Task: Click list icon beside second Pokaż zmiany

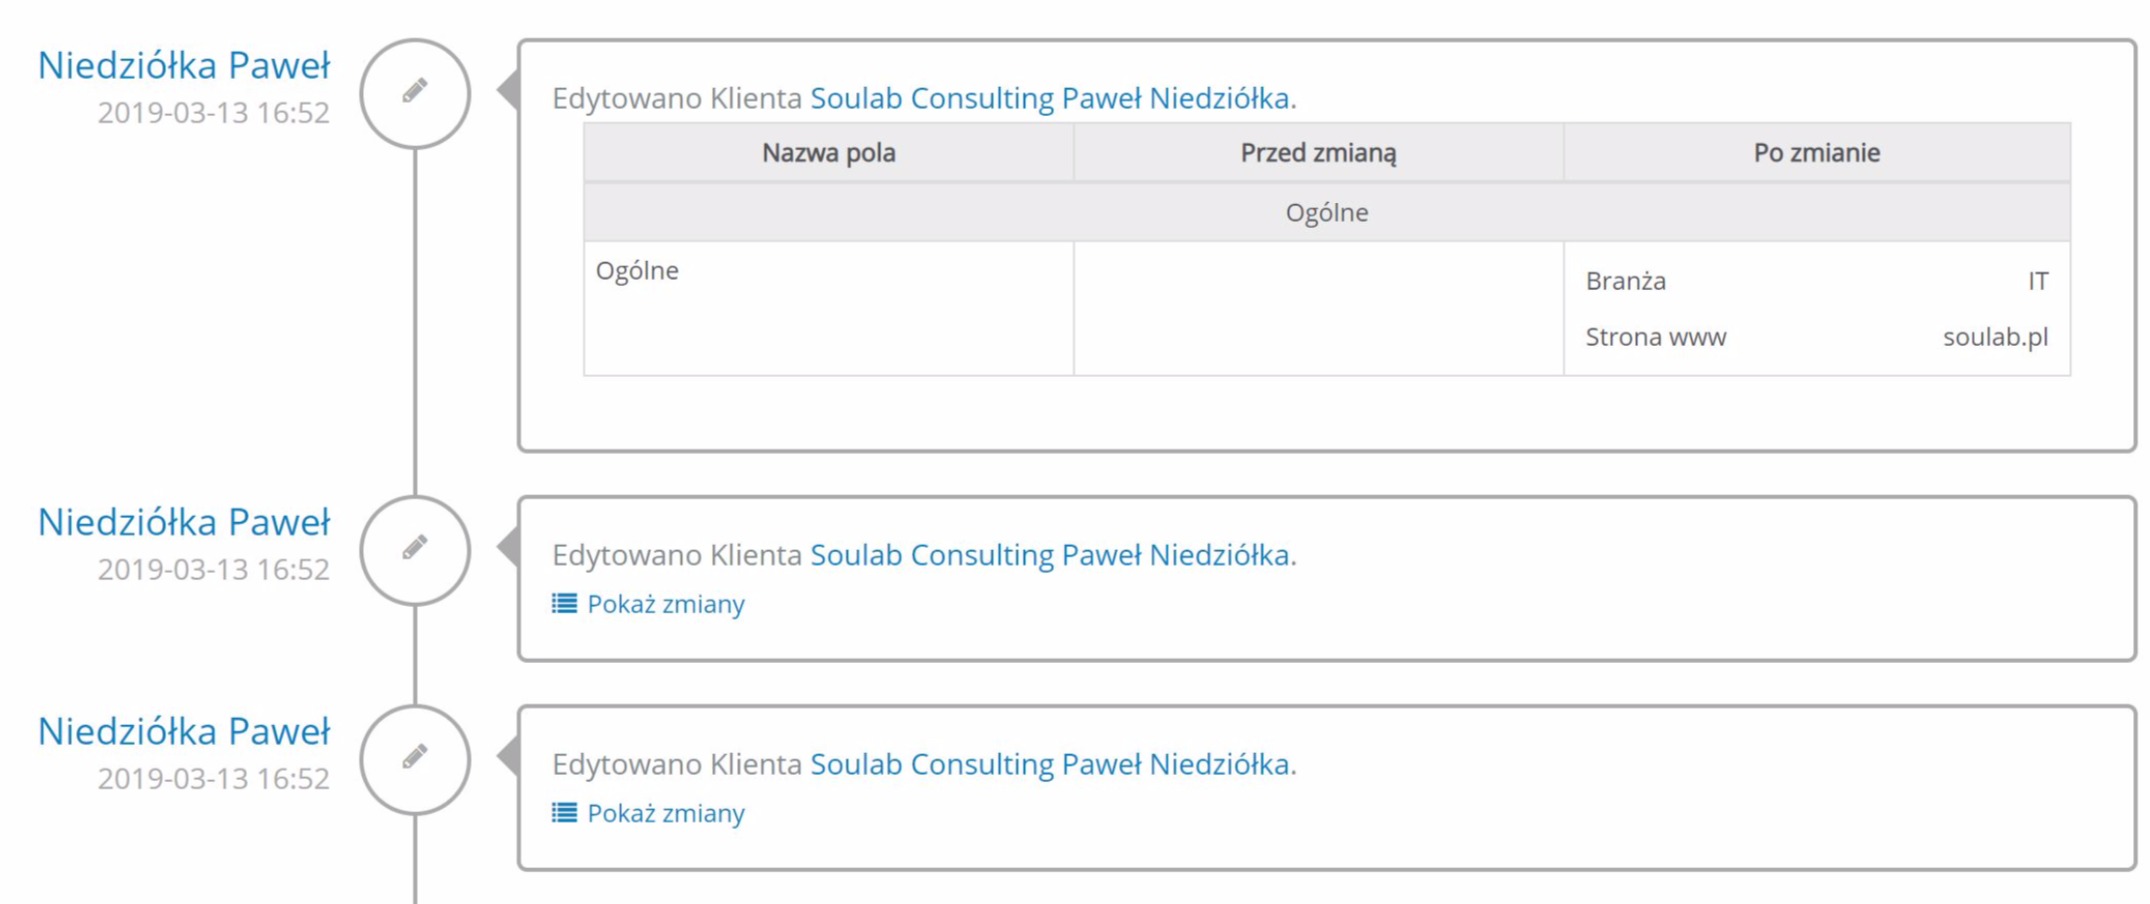Action: coord(564,603)
